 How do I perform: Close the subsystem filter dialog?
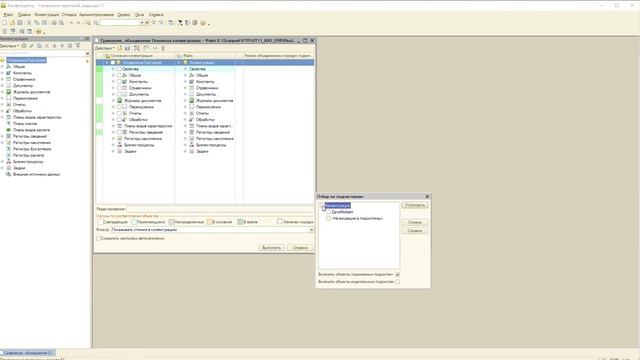(427, 197)
